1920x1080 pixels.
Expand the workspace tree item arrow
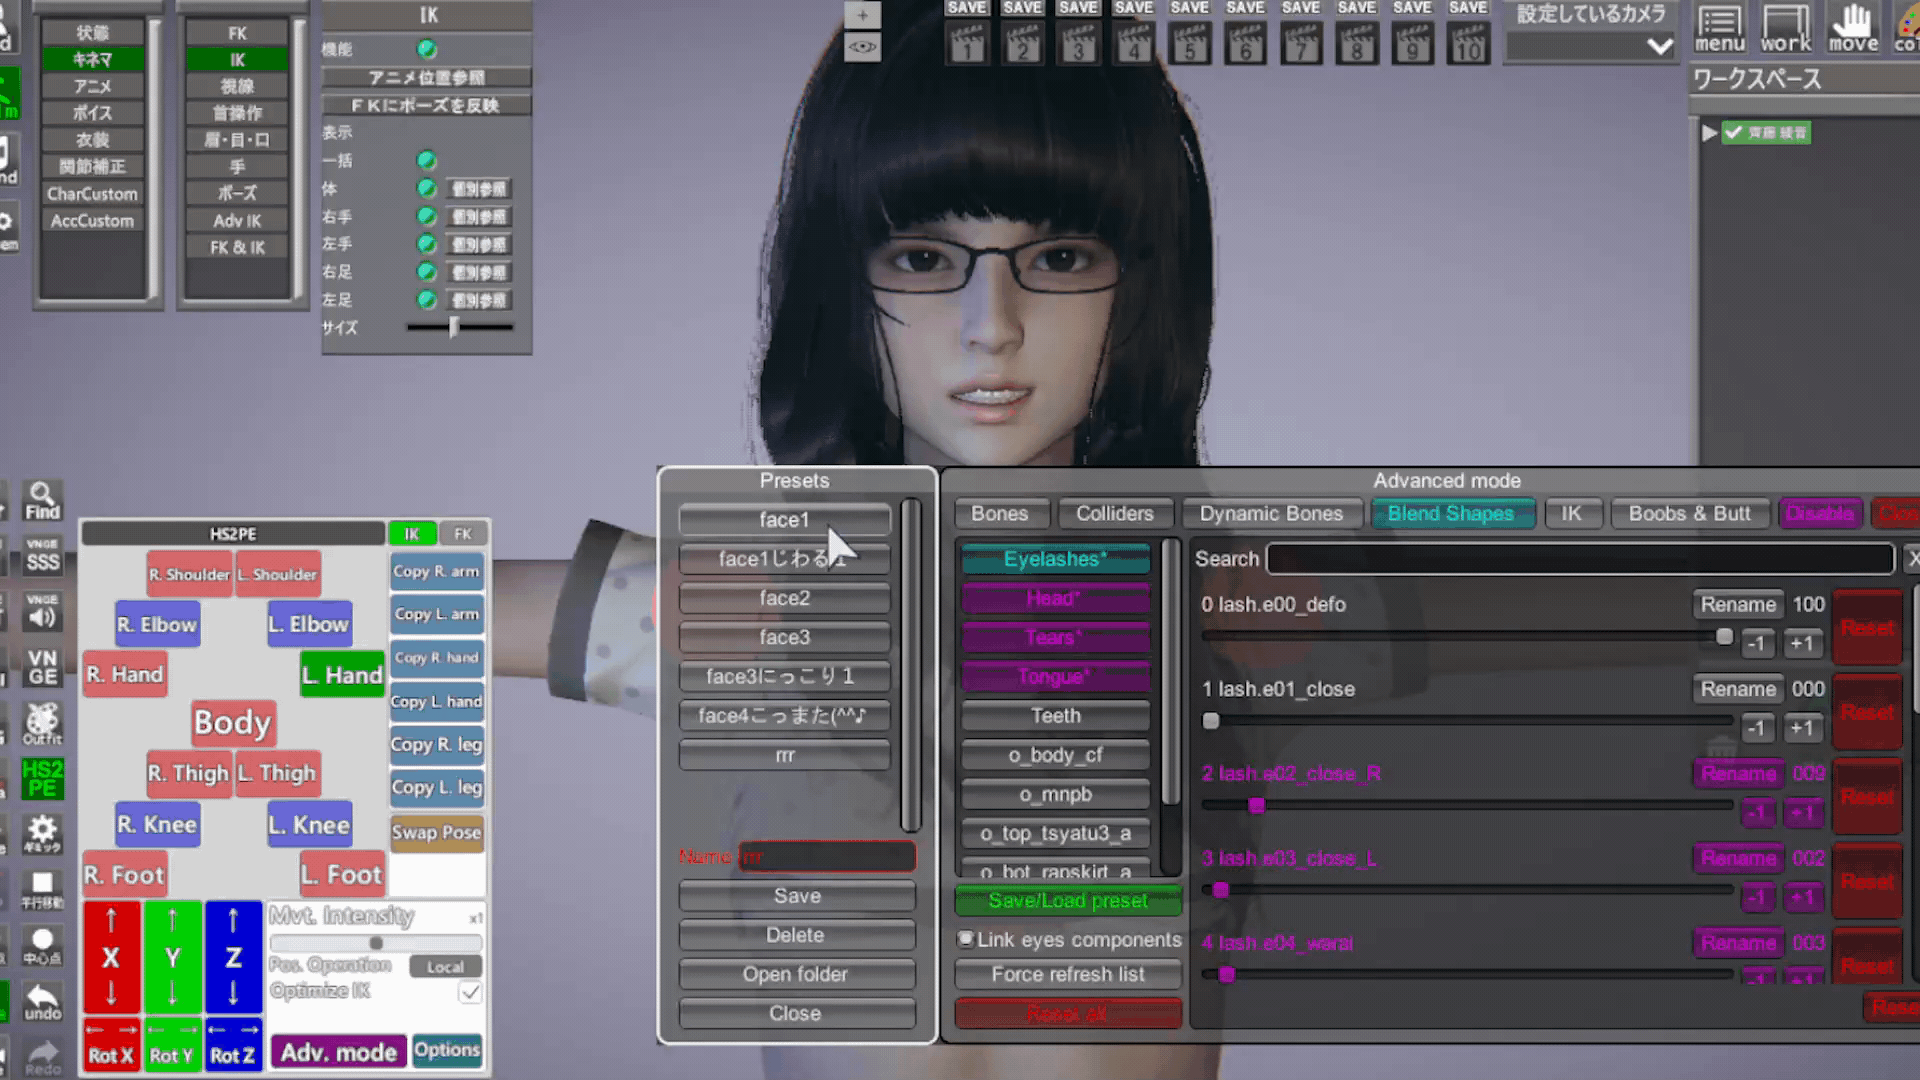pos(1709,133)
